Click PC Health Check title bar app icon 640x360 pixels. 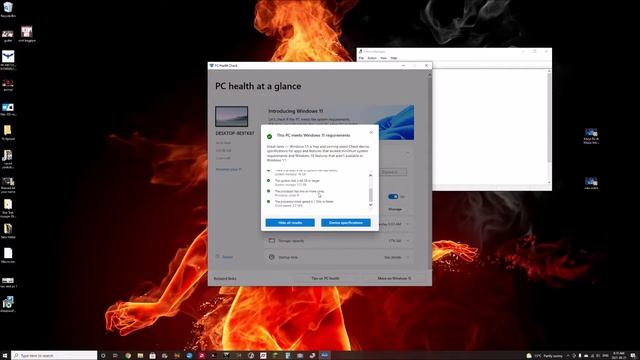(211, 65)
